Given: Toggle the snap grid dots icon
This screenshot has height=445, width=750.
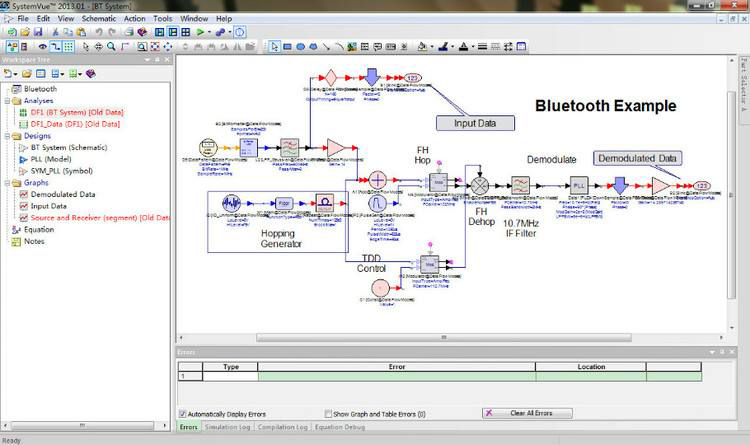Looking at the screenshot, I should coord(69,46).
